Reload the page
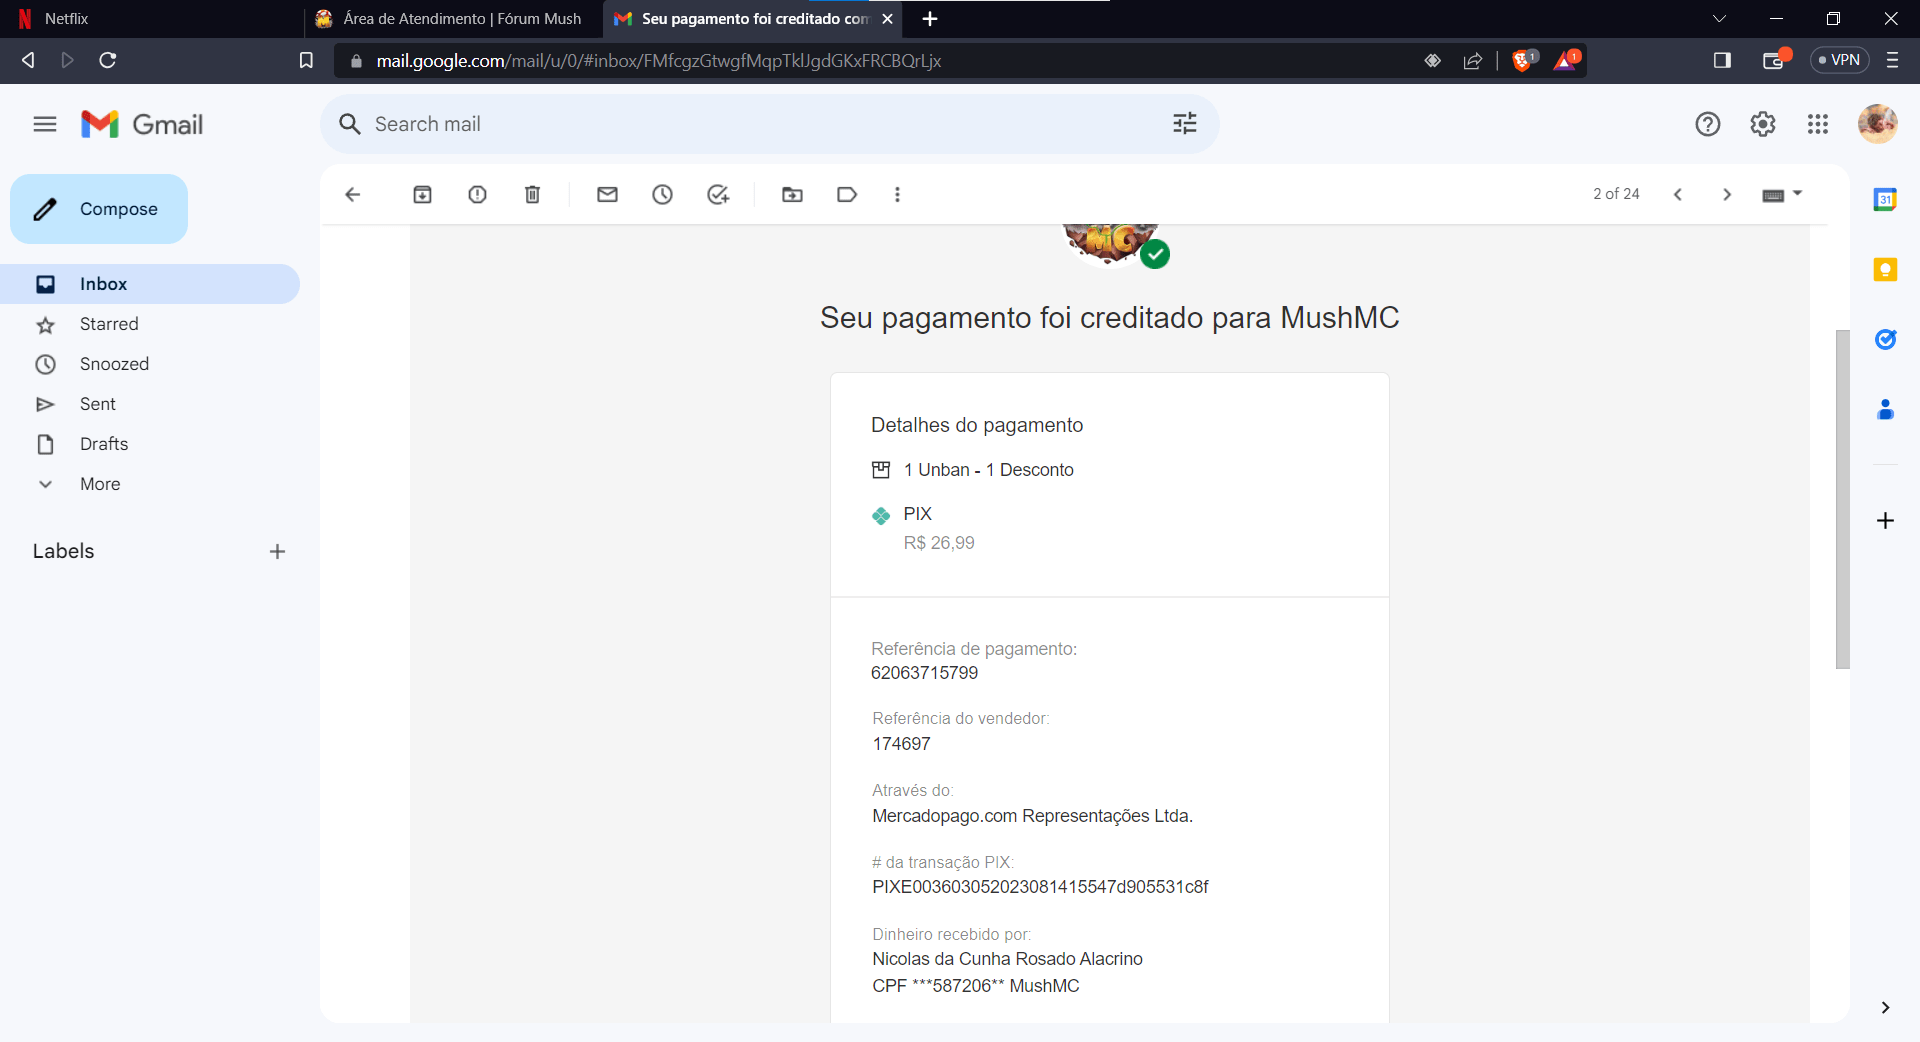 click(x=108, y=60)
